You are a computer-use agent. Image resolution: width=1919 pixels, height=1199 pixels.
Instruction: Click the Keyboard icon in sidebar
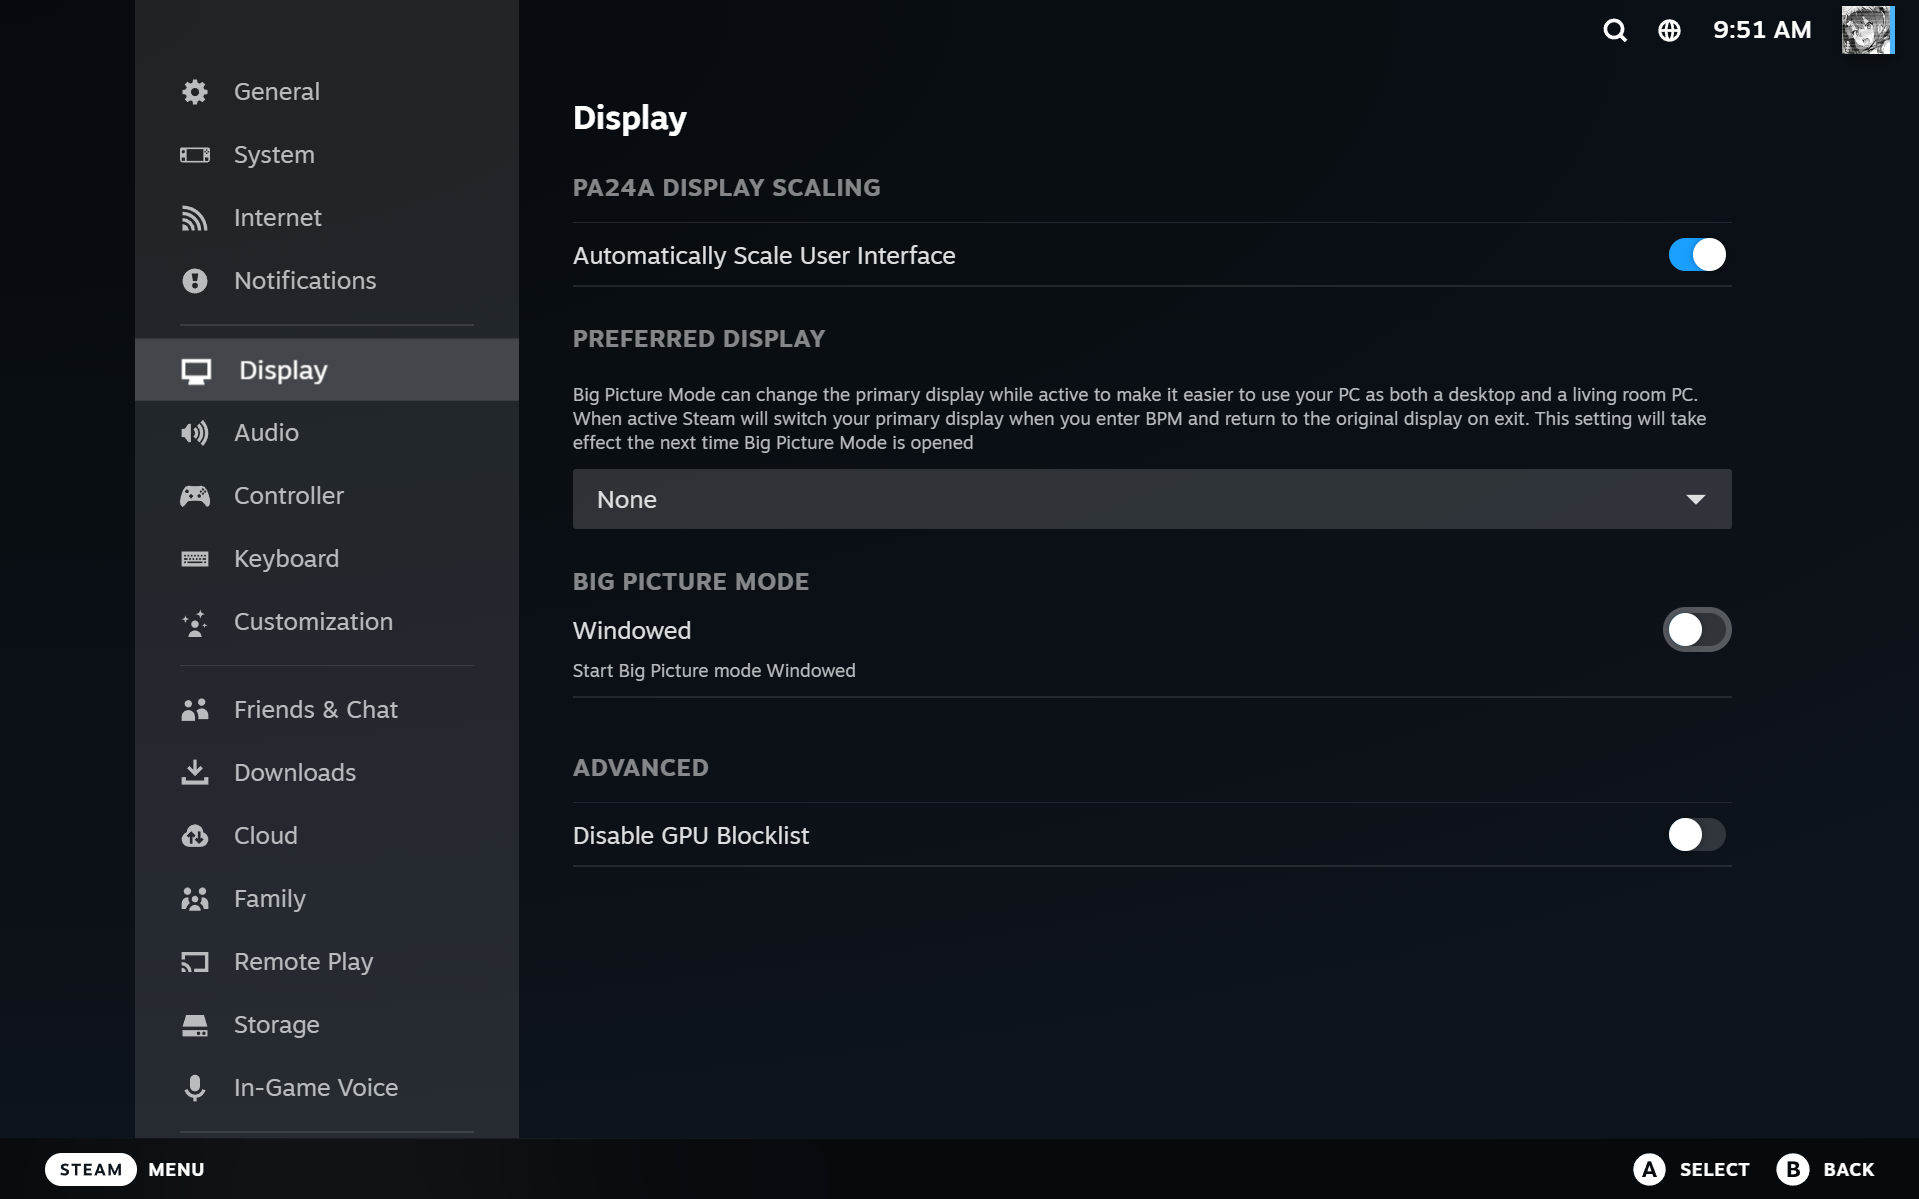[x=195, y=559]
